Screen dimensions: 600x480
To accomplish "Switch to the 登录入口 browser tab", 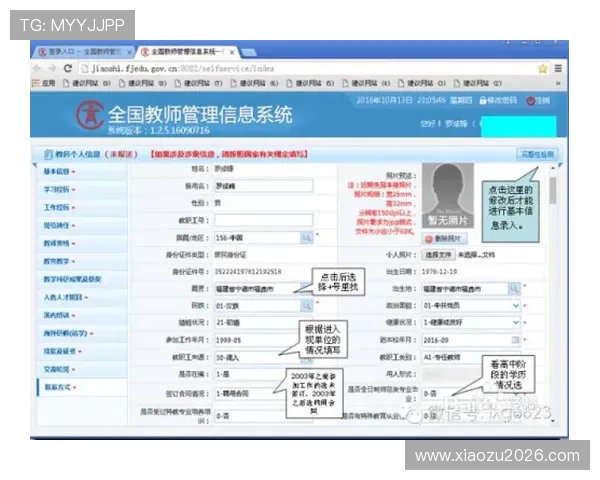I will click(84, 52).
